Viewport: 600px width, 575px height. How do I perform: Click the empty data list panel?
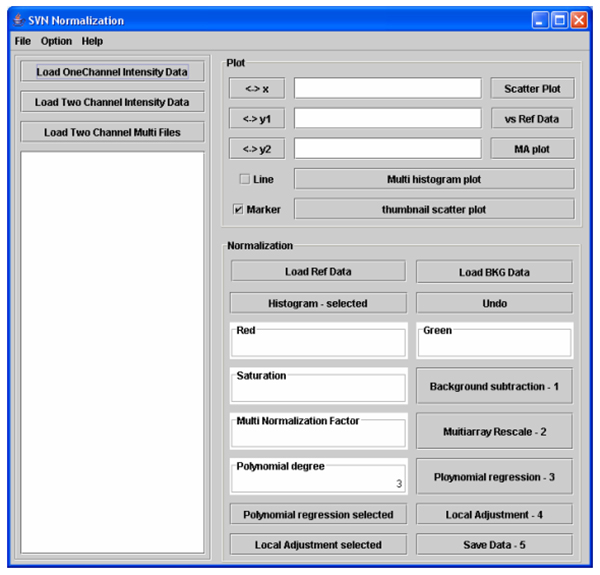(112, 350)
